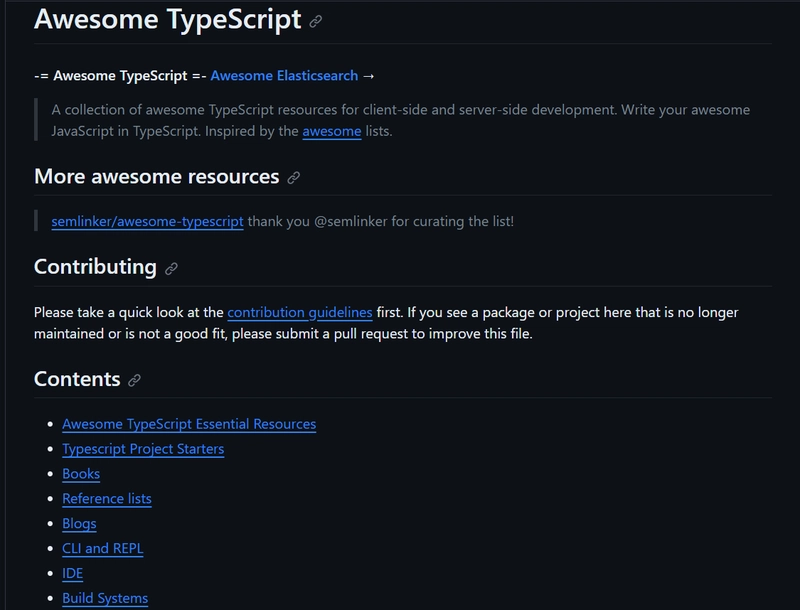Click the 'A collection of awesome TypeScript resources' quote
Screen dimensions: 800x610
point(401,120)
